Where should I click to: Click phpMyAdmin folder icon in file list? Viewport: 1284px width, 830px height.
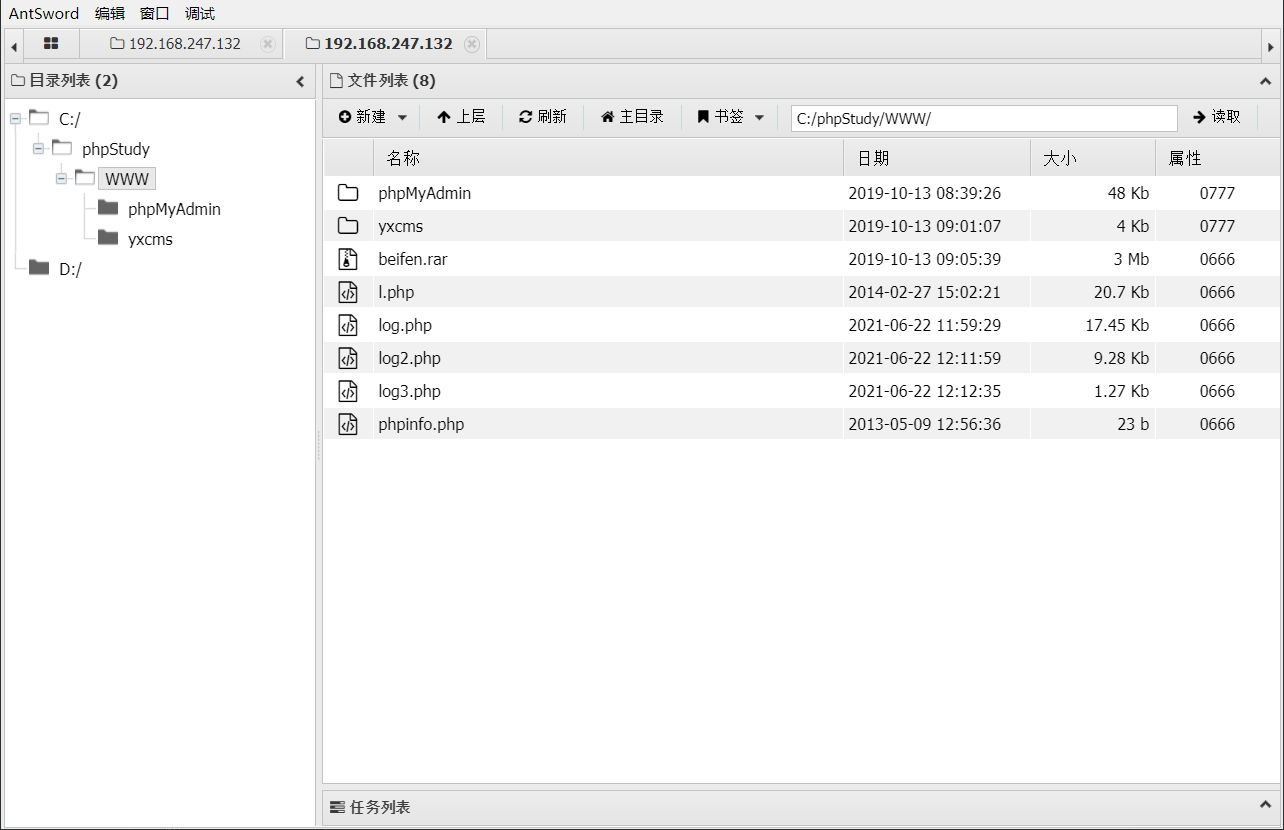pyautogui.click(x=348, y=193)
